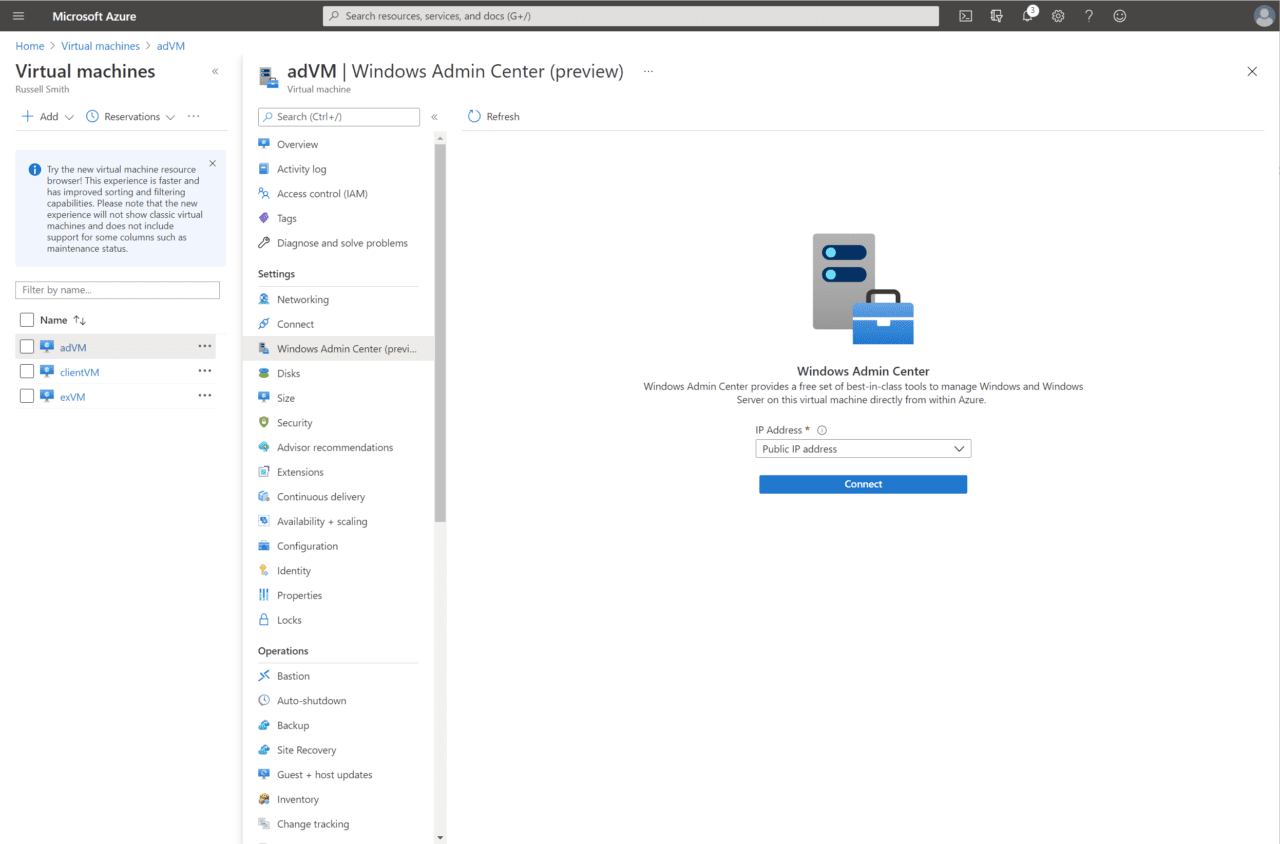Check the adVM row checkbox
The height and width of the screenshot is (844, 1280).
pos(27,347)
